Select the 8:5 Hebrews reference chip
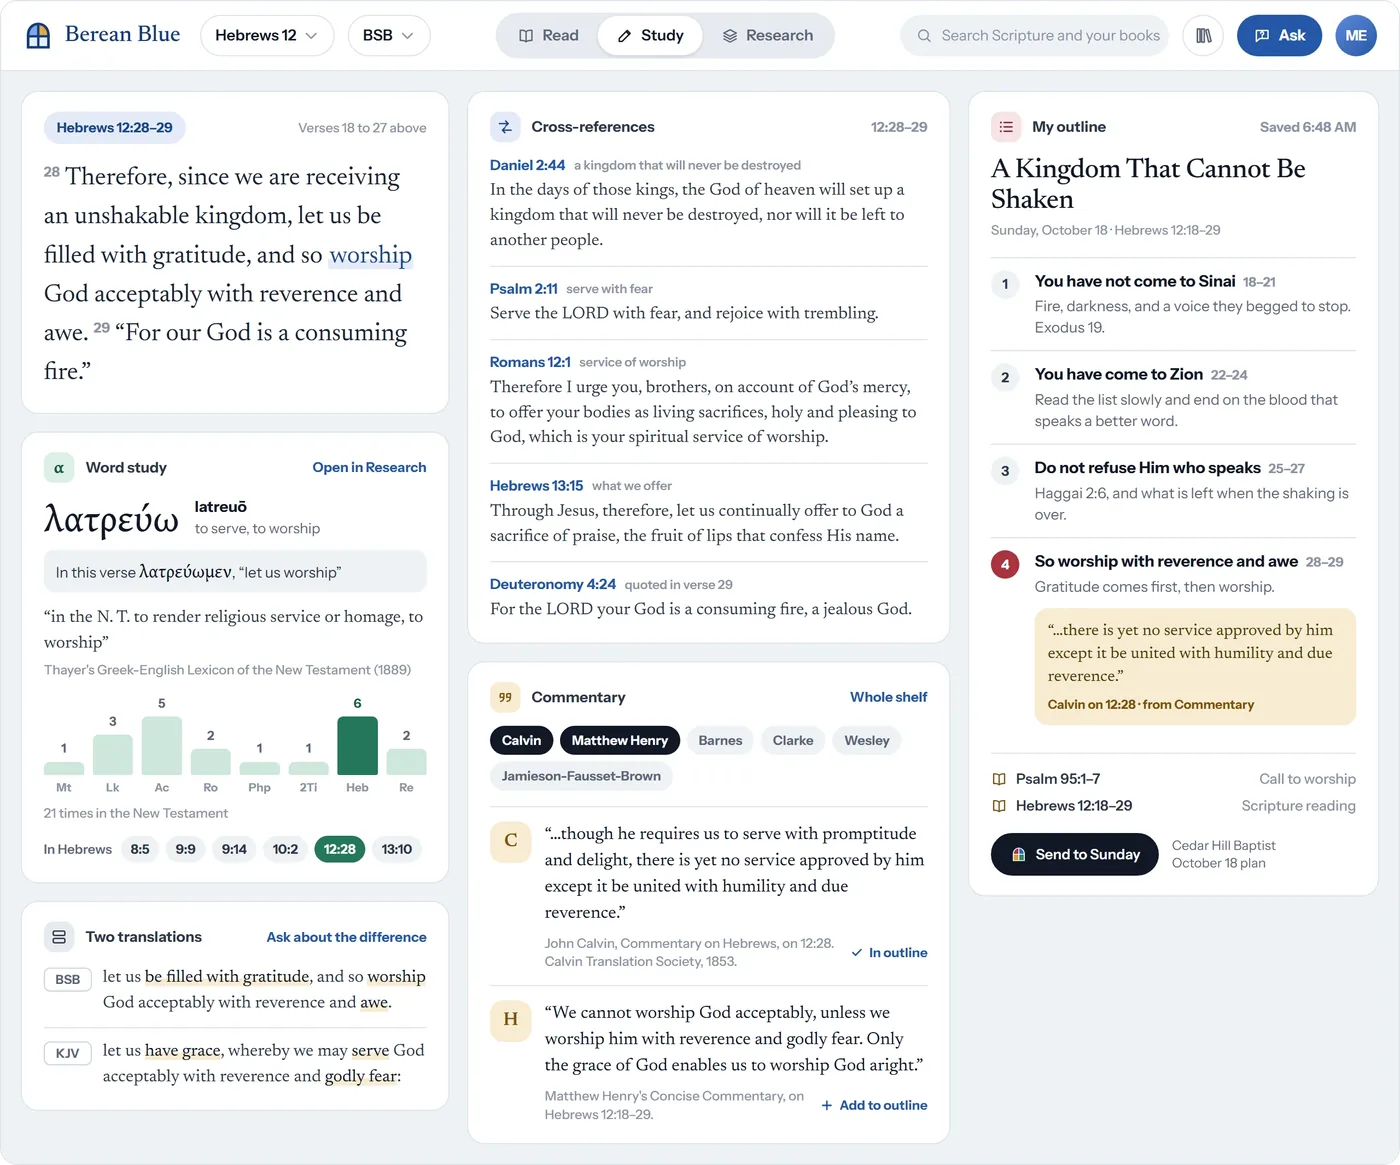 pos(140,849)
